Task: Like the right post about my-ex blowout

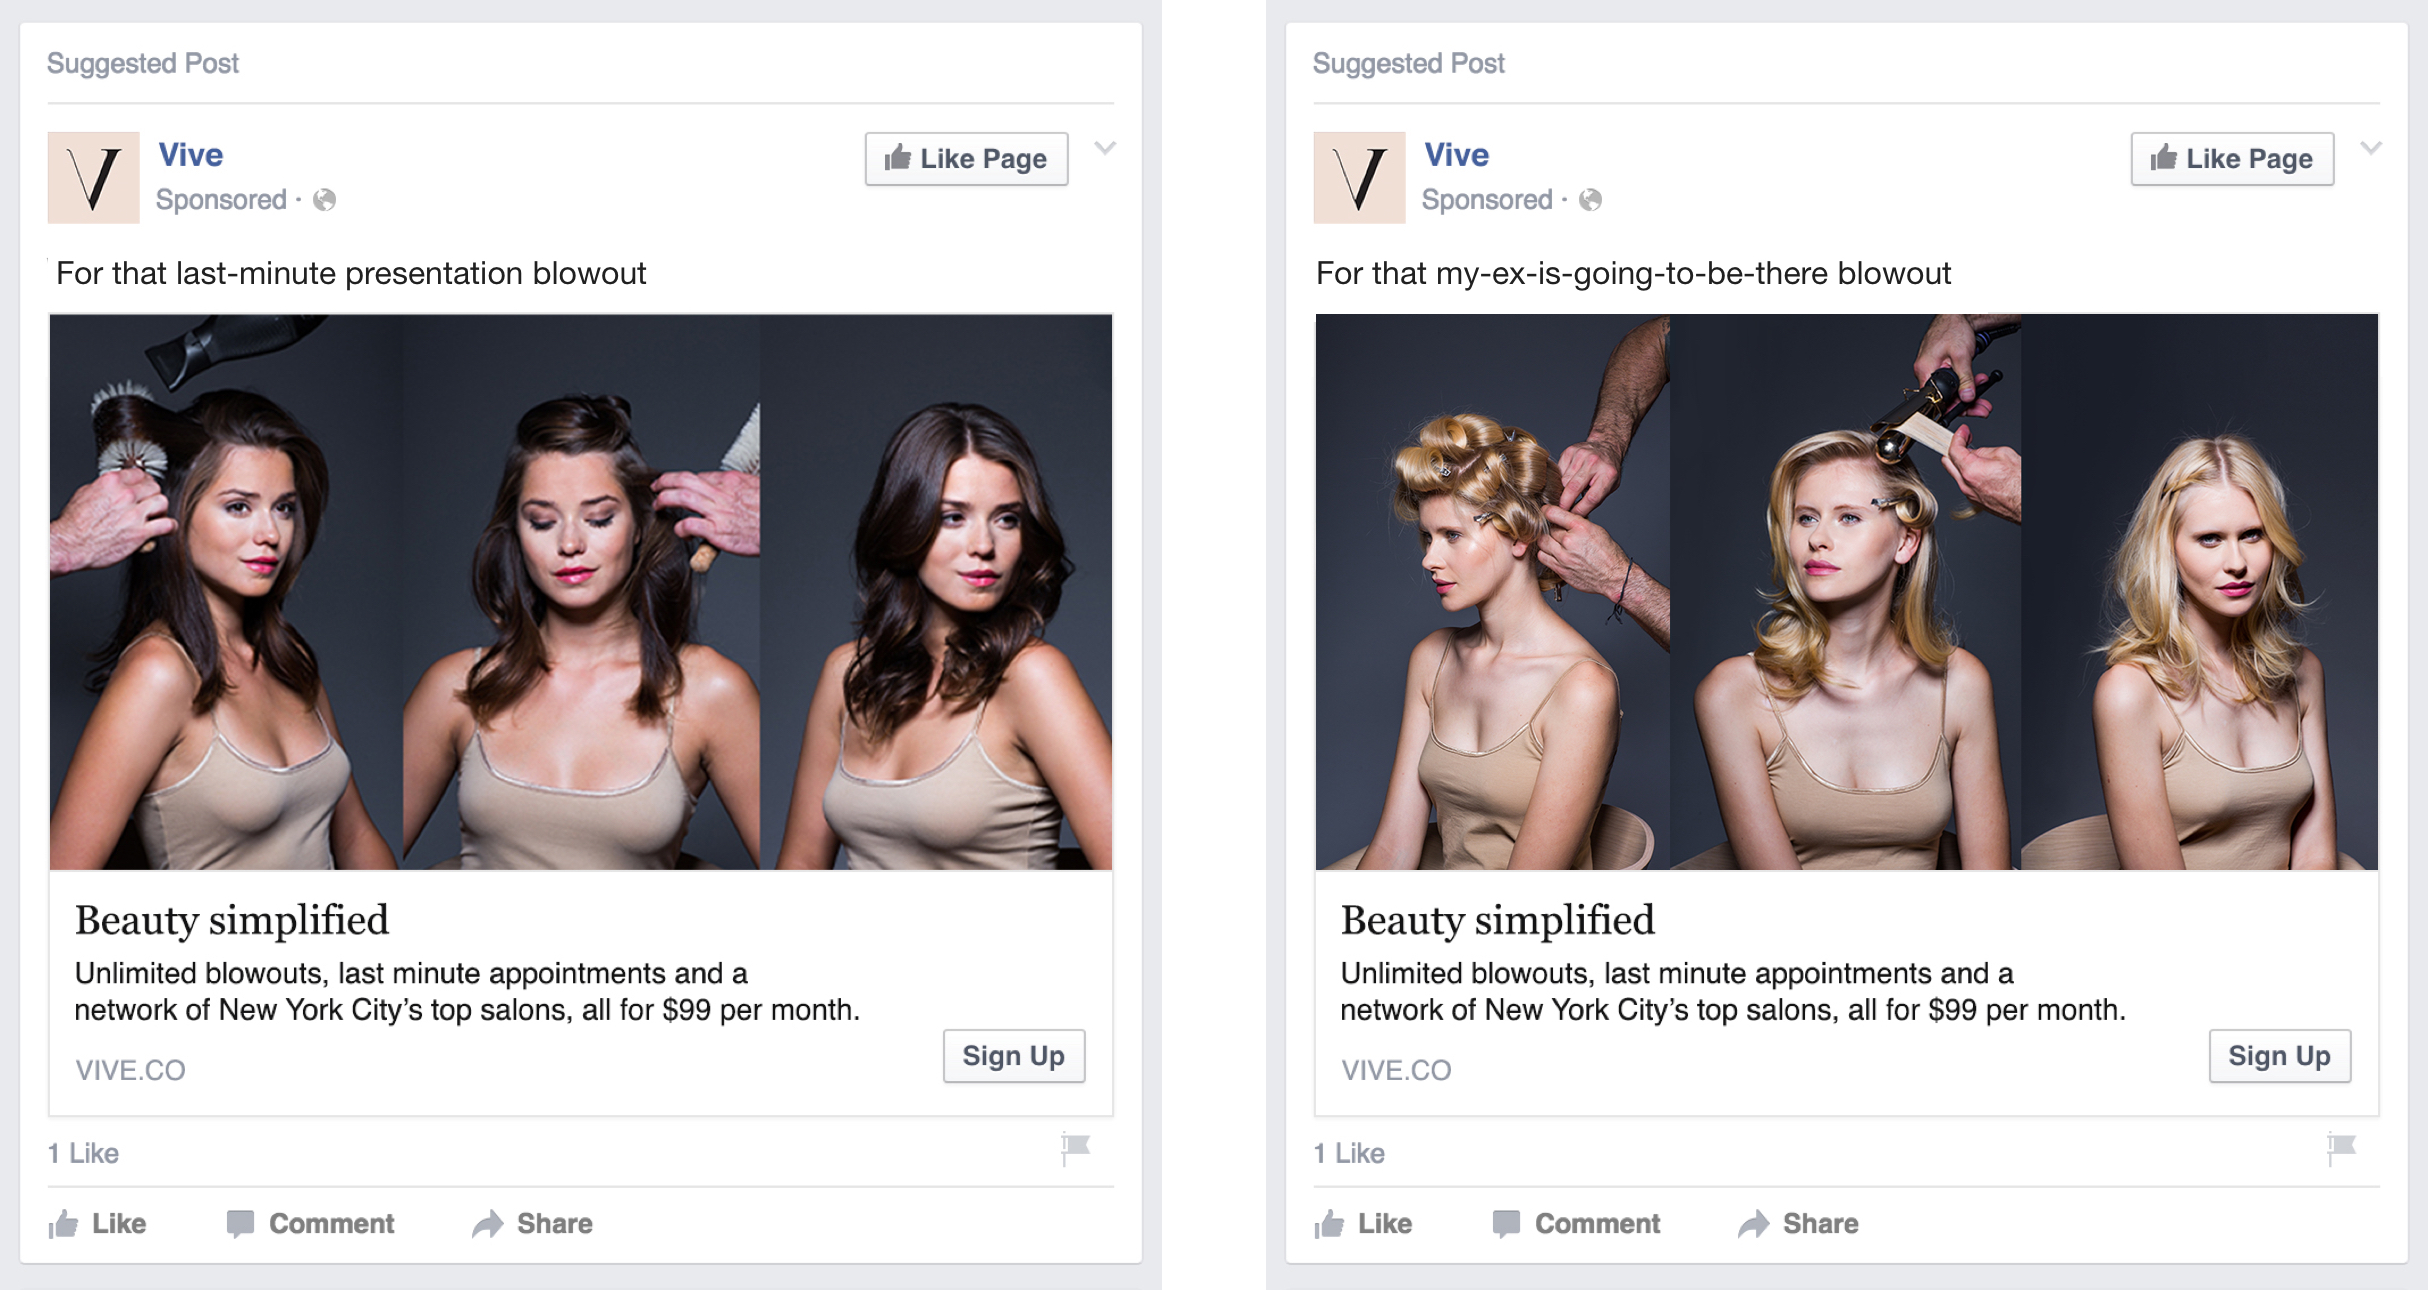Action: (x=1364, y=1223)
